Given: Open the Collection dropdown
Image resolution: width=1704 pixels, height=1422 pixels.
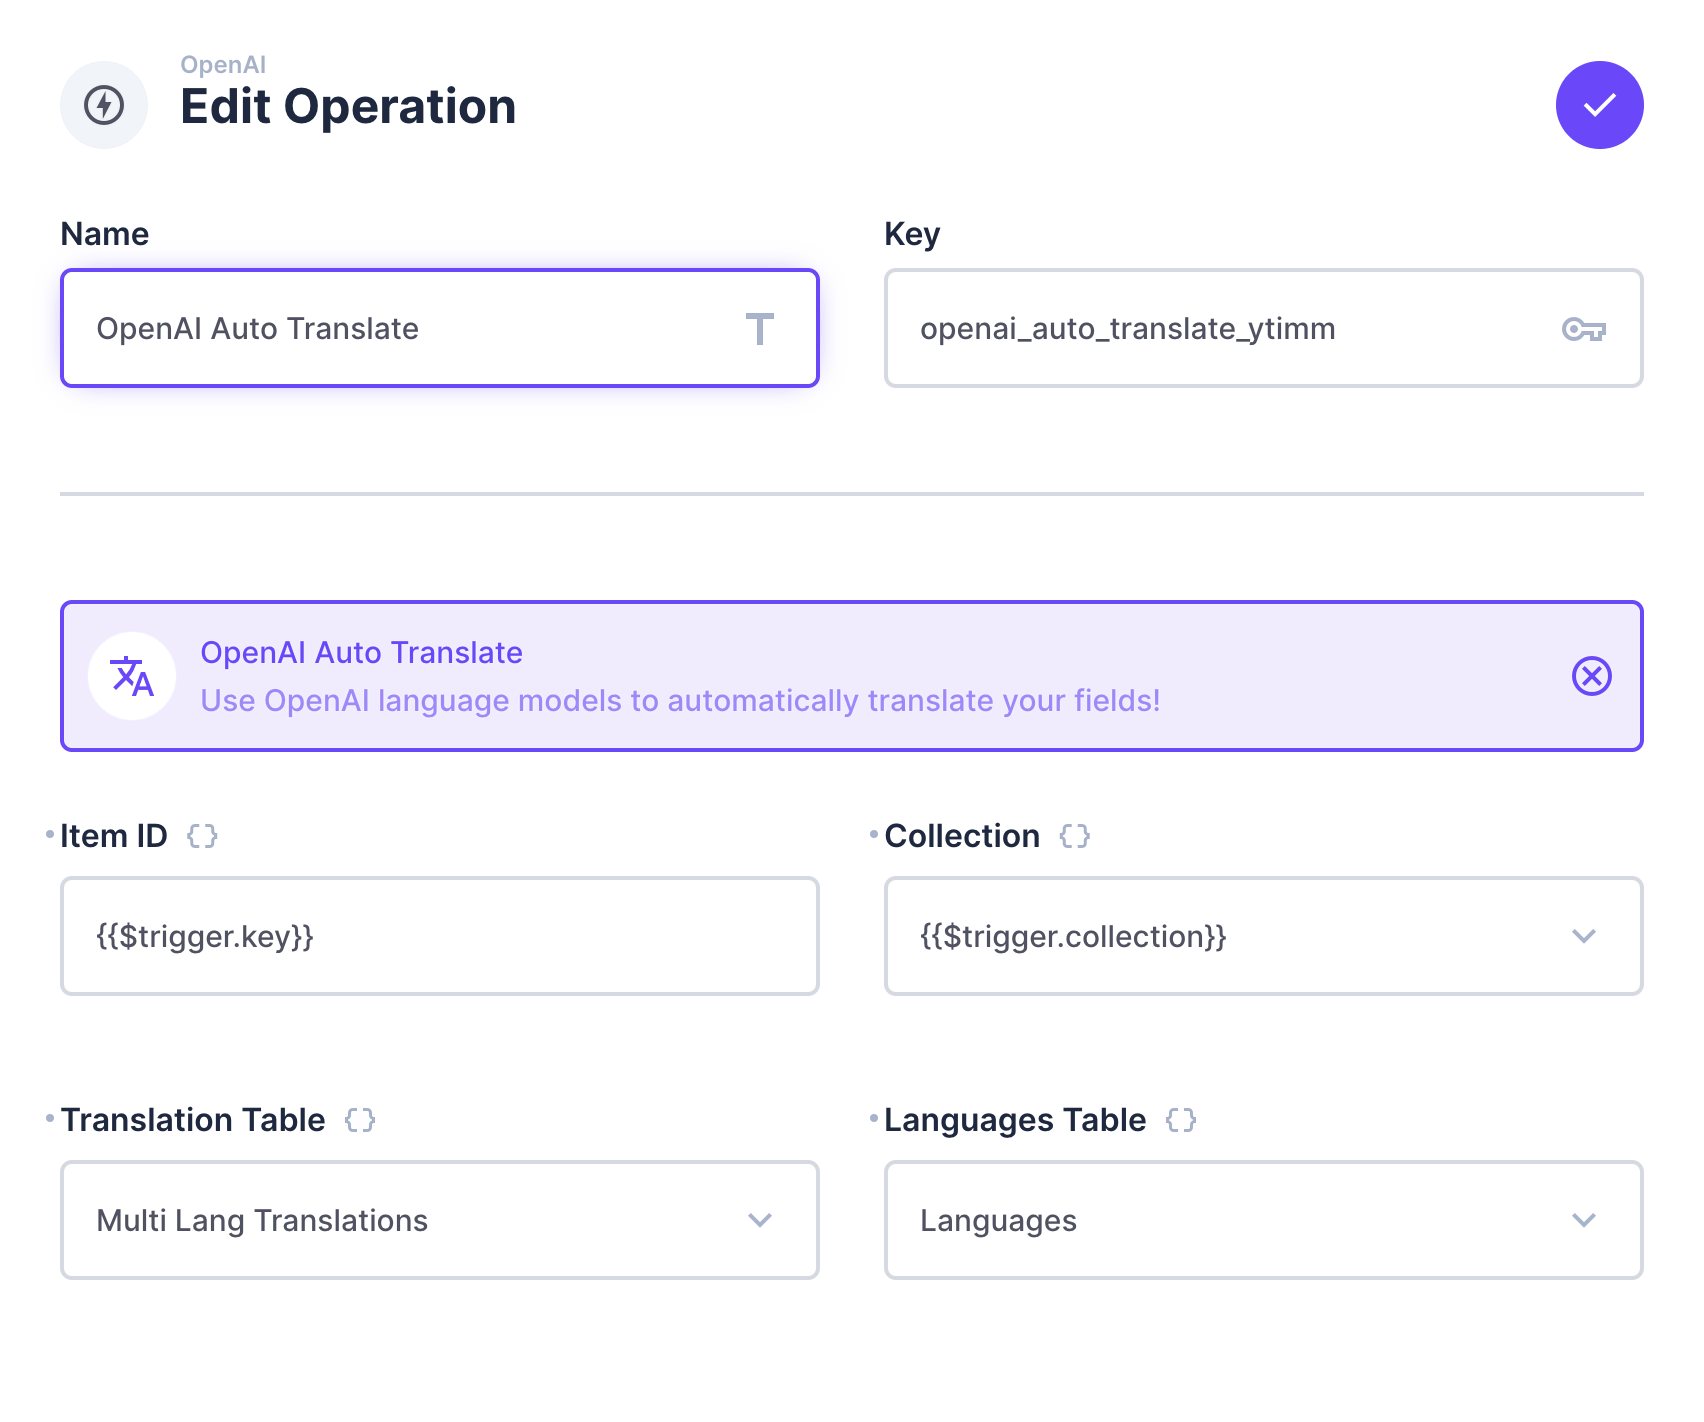Looking at the screenshot, I should click(1264, 936).
